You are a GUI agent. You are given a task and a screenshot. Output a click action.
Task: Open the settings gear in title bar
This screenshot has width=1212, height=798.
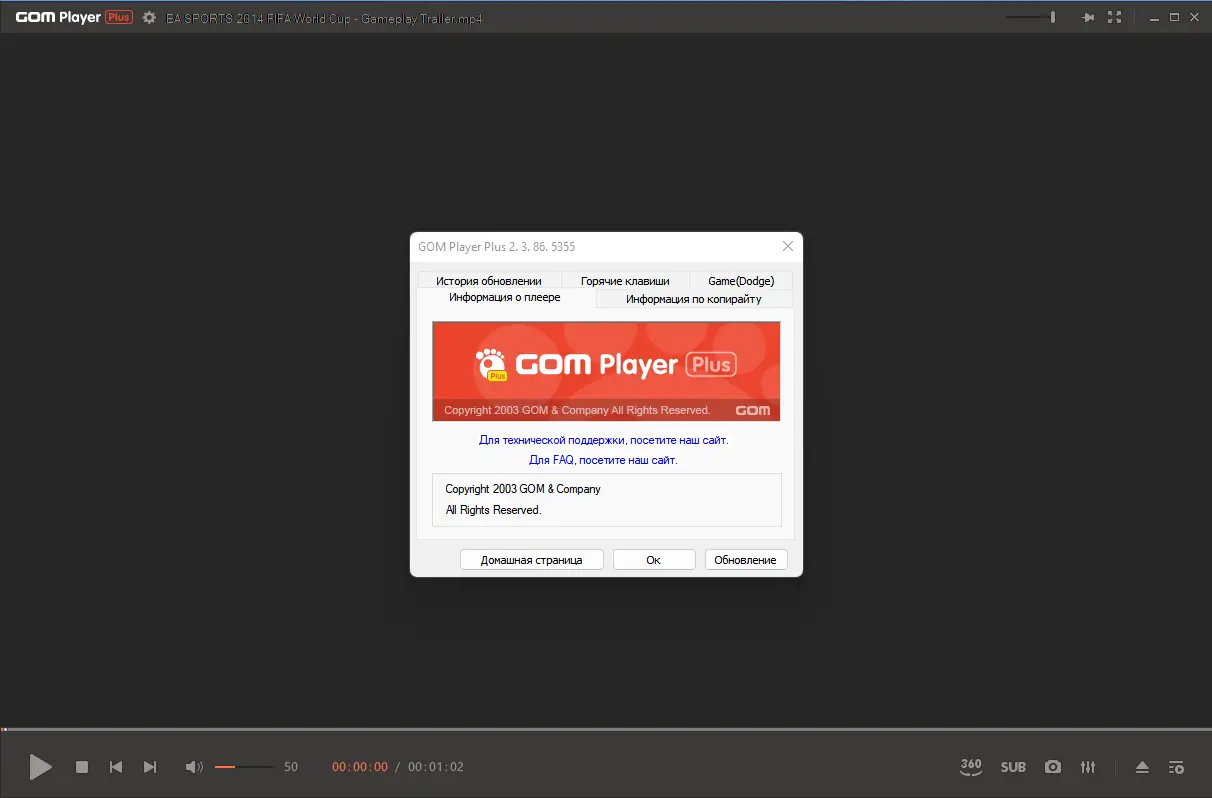pos(149,18)
